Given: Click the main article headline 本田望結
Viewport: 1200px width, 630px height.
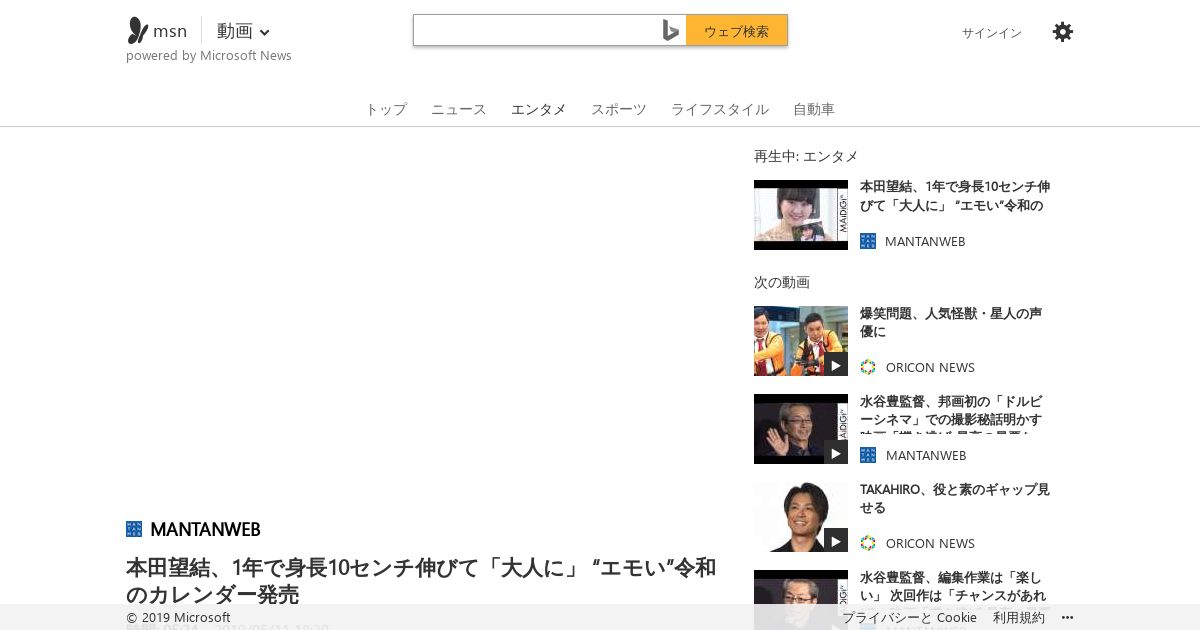Looking at the screenshot, I should click(x=421, y=581).
